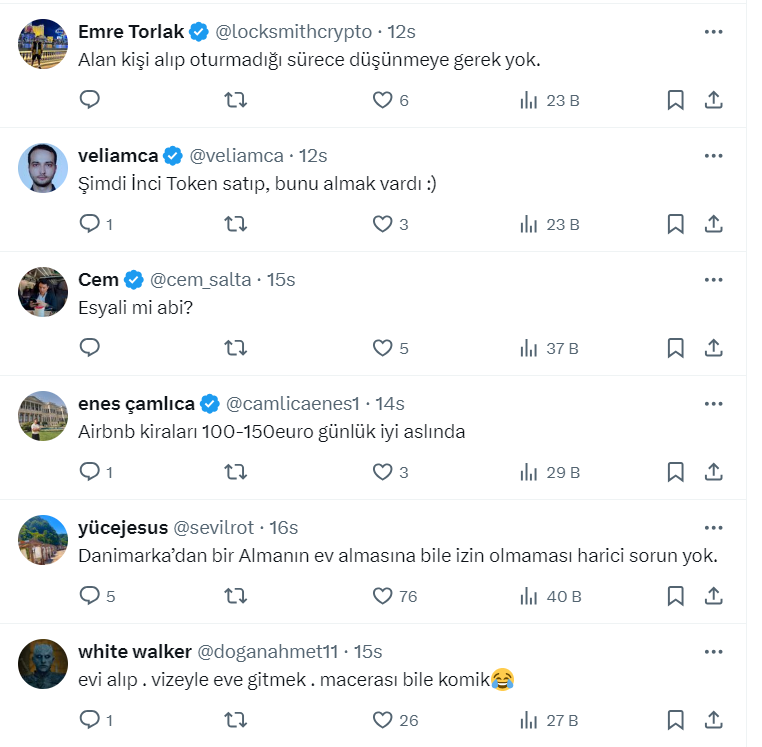Open the 16s timestamp on yücejesus's tweet
762x747 pixels.
pos(284,528)
